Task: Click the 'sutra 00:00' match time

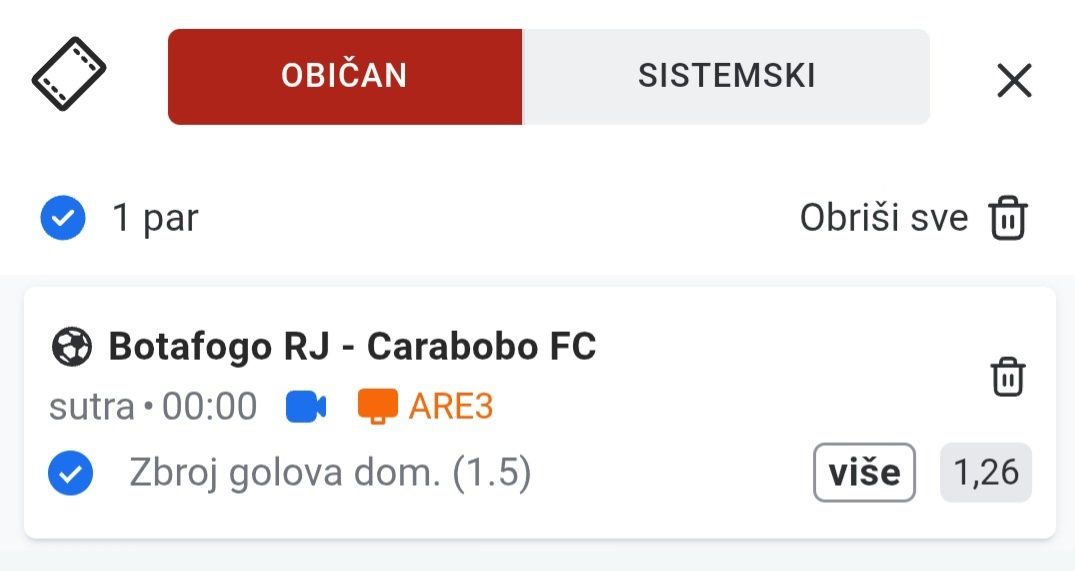Action: point(153,406)
